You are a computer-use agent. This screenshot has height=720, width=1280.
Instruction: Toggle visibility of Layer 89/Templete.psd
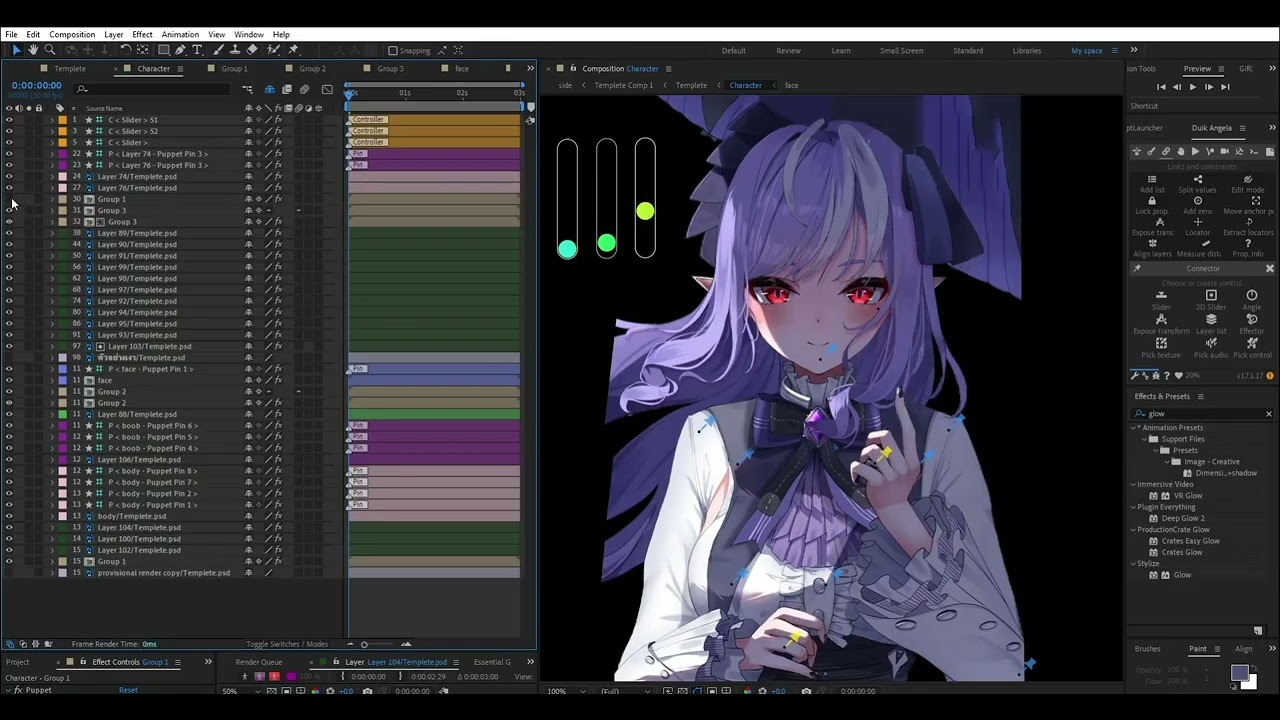9,233
